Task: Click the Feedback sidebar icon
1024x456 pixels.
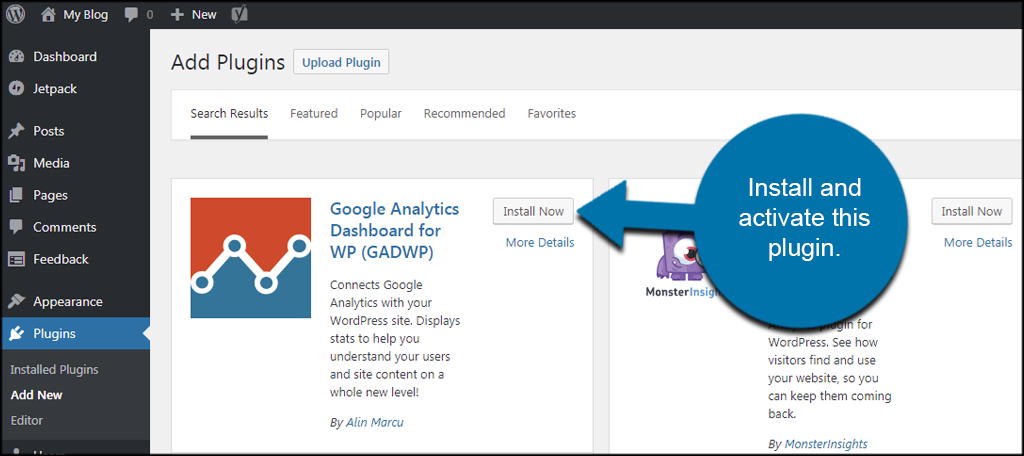Action: (16, 259)
